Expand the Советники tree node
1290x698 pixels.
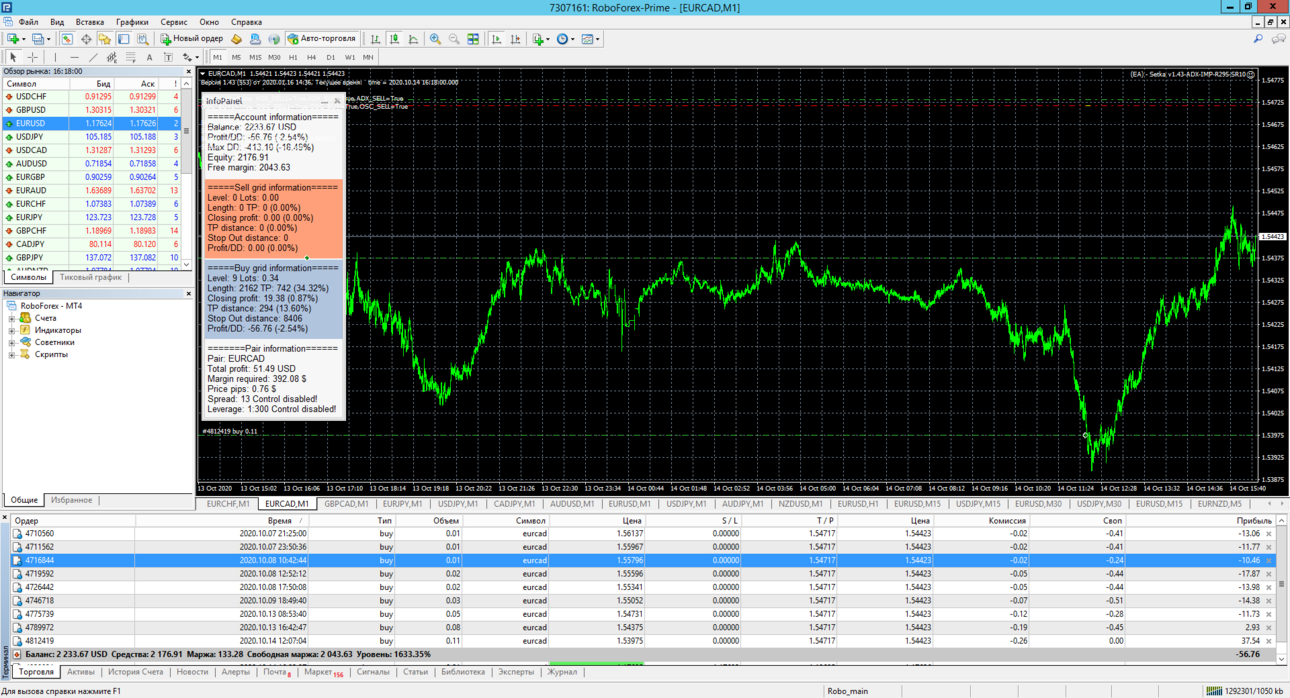pyautogui.click(x=12, y=342)
